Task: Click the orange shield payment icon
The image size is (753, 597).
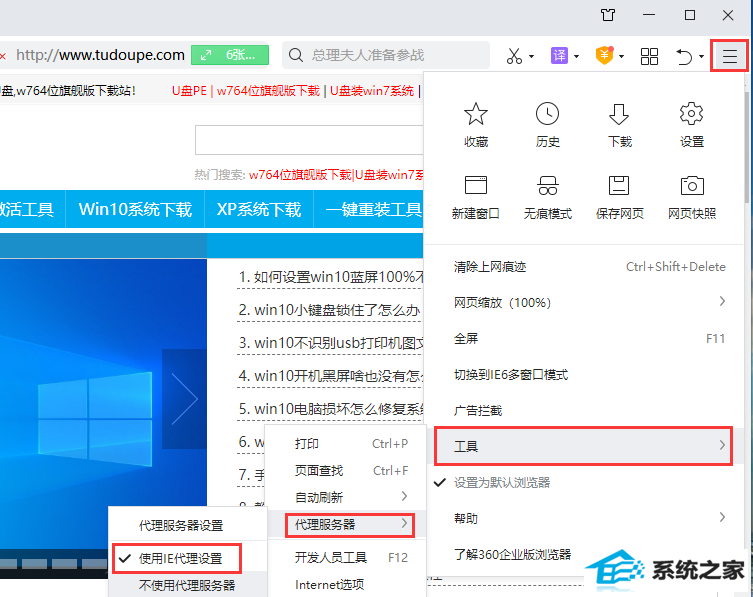Action: coord(605,56)
